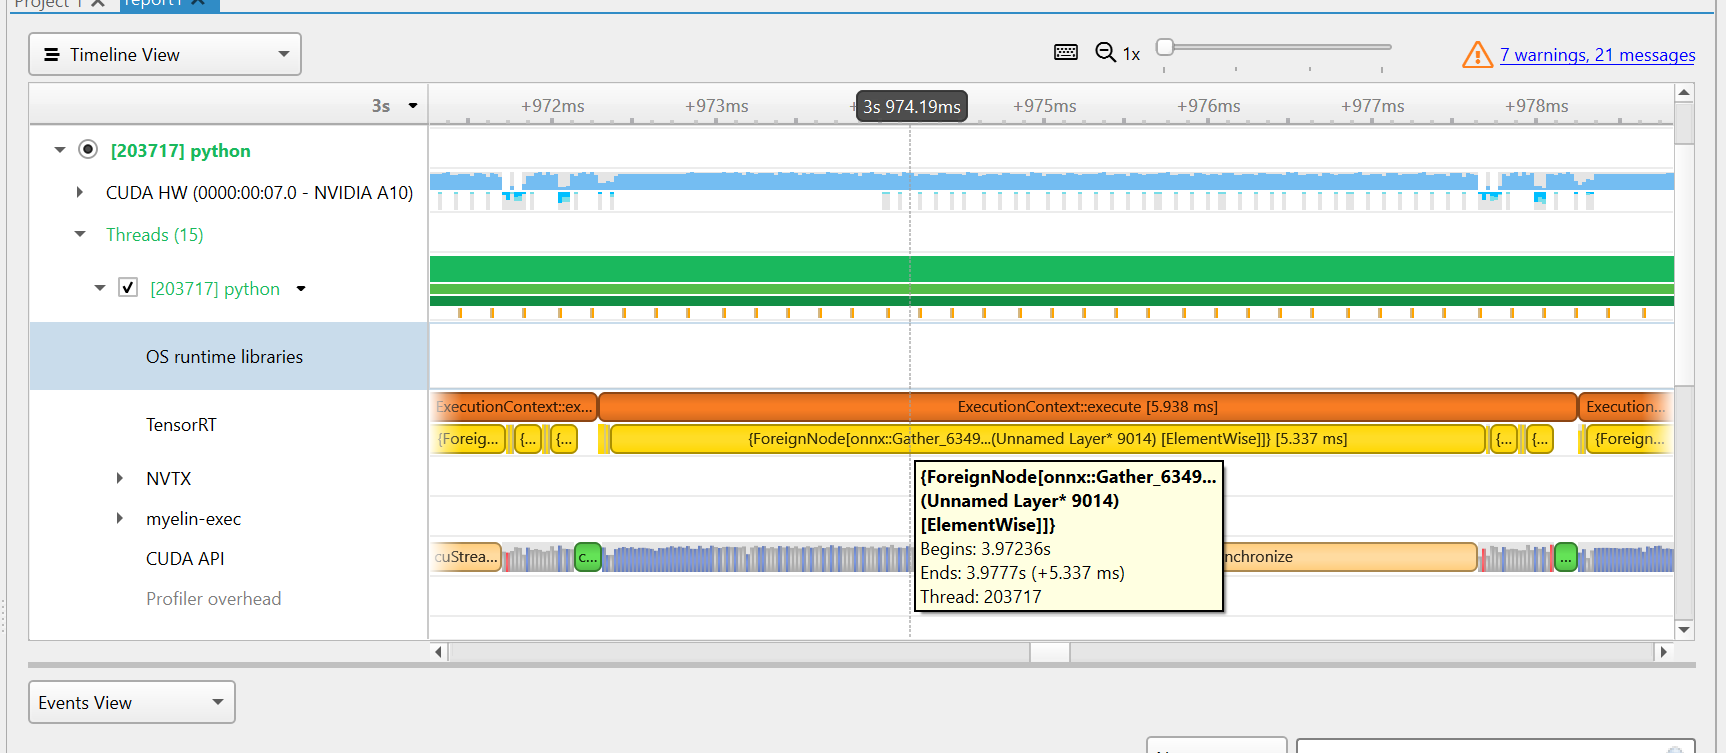The image size is (1726, 753).
Task: Click the horizontal scrollbar thumb
Action: [x=1050, y=651]
